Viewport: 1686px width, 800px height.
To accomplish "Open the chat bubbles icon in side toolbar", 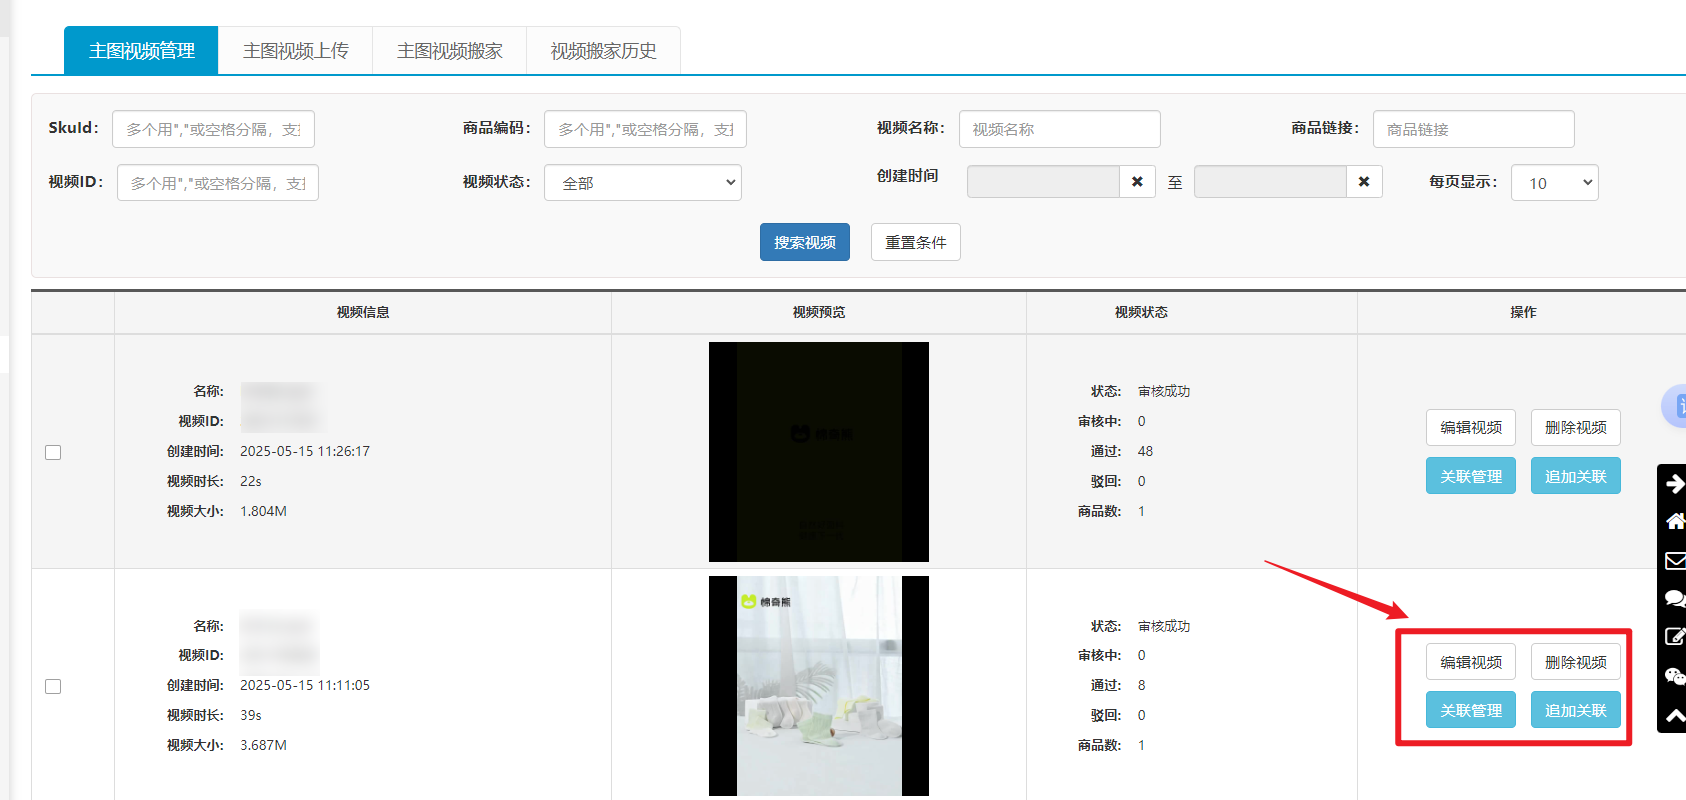I will pos(1674,598).
